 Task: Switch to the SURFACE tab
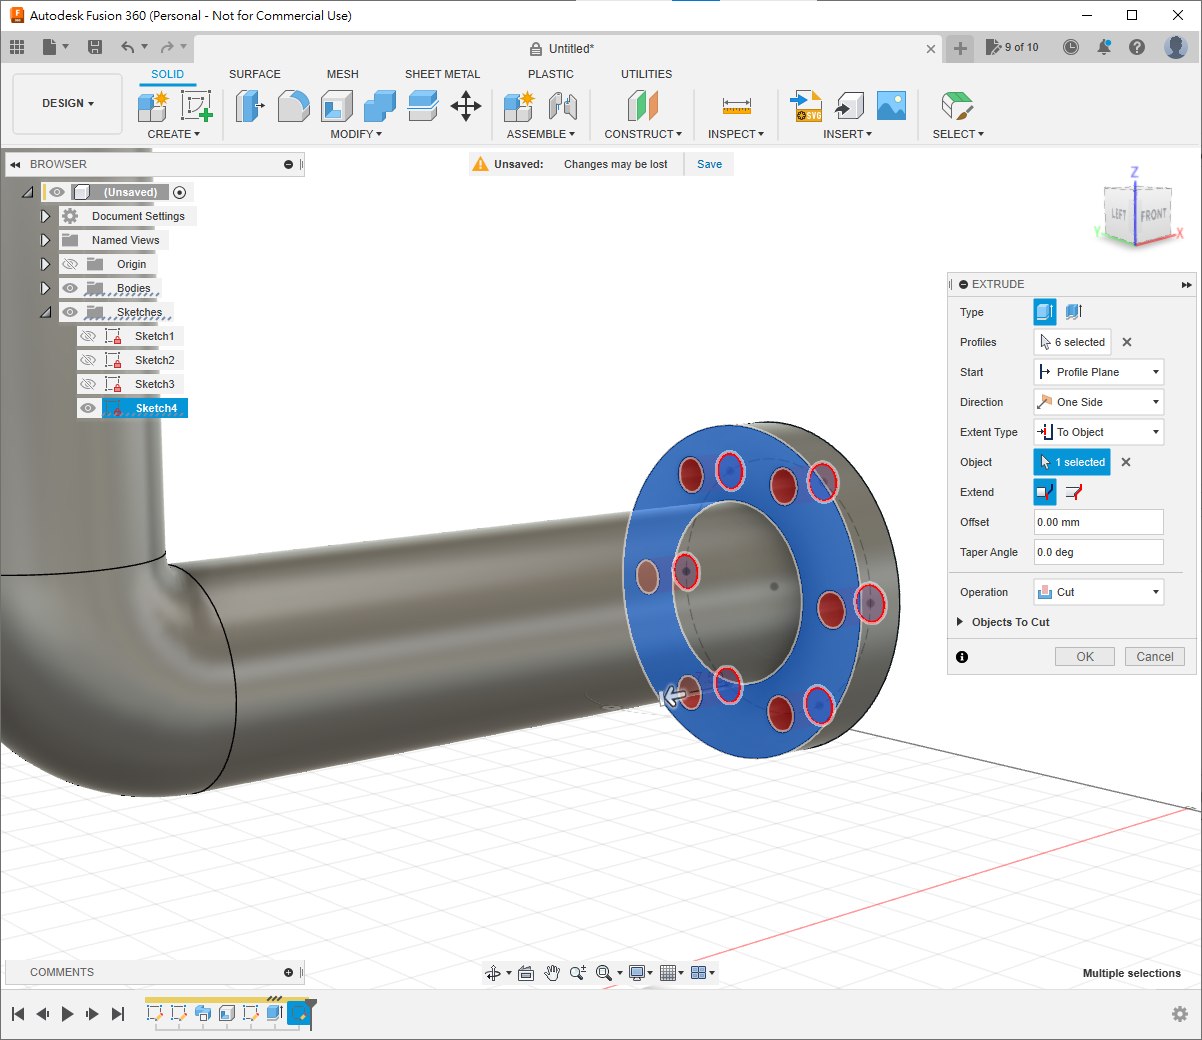254,74
